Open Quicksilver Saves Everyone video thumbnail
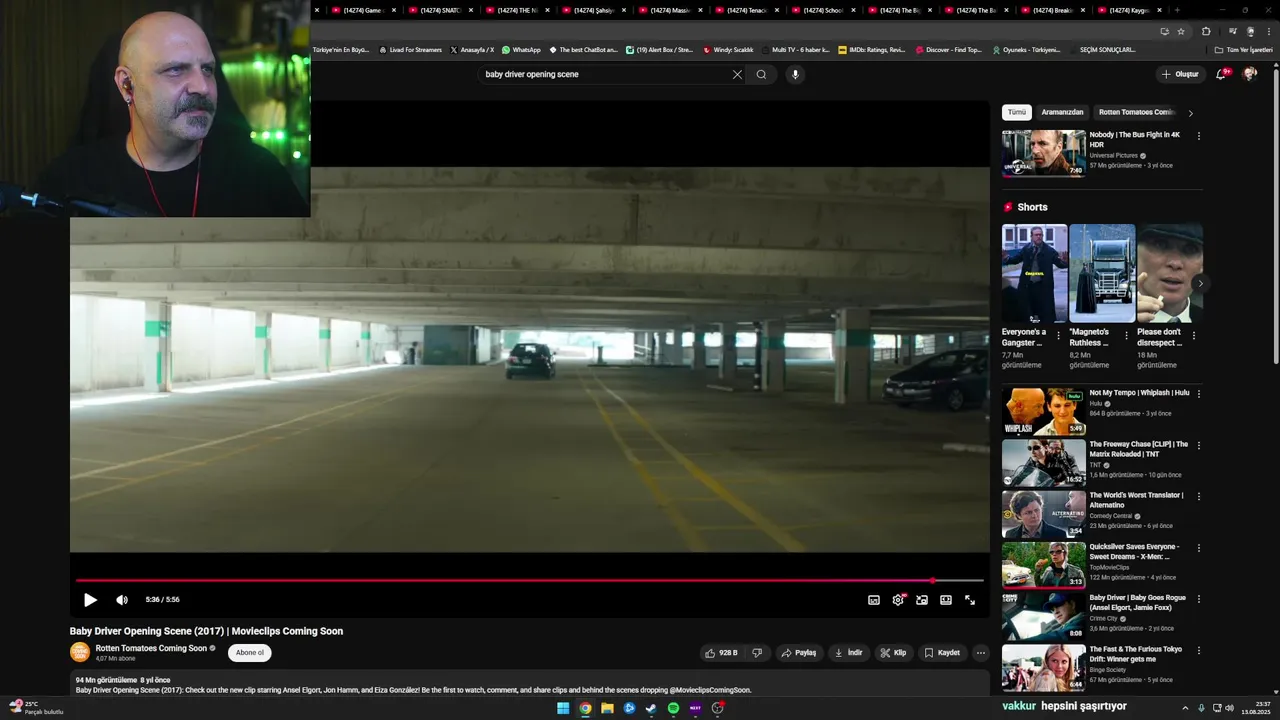The image size is (1280, 720). pos(1044,565)
